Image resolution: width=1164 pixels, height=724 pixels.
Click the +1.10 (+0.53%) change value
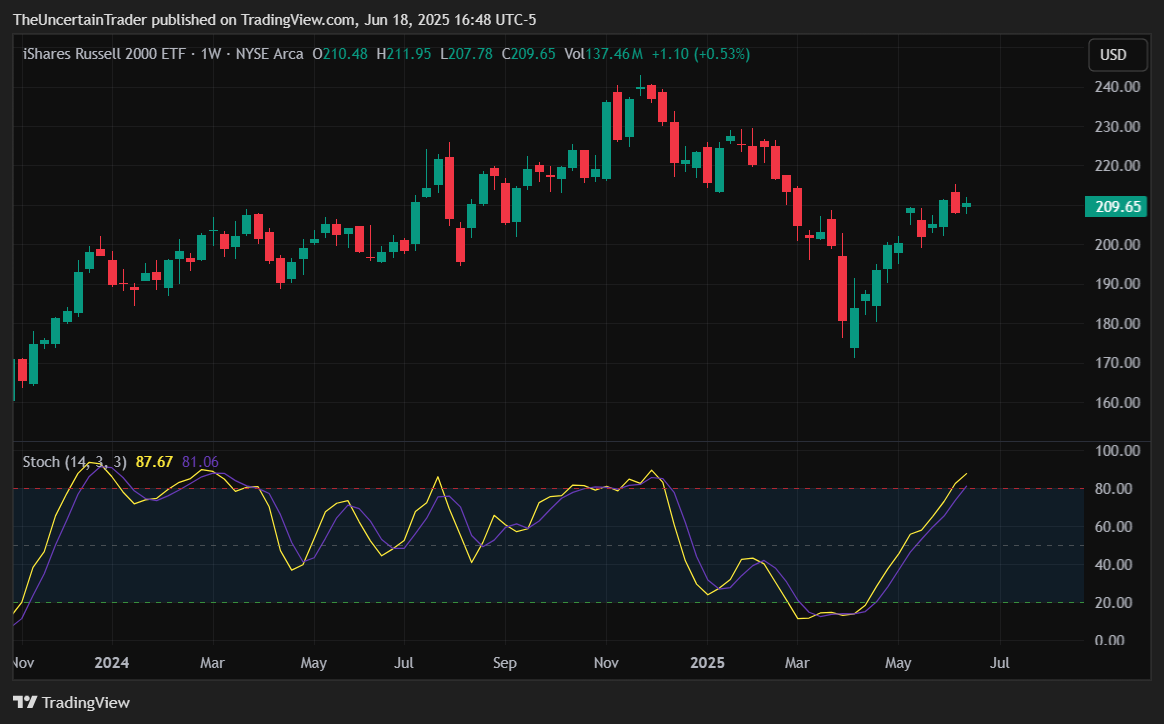701,54
